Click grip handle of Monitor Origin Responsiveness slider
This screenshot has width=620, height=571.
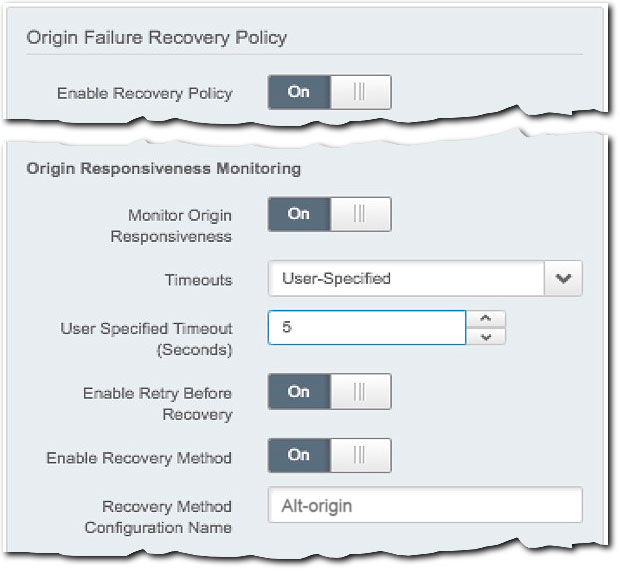tap(360, 214)
